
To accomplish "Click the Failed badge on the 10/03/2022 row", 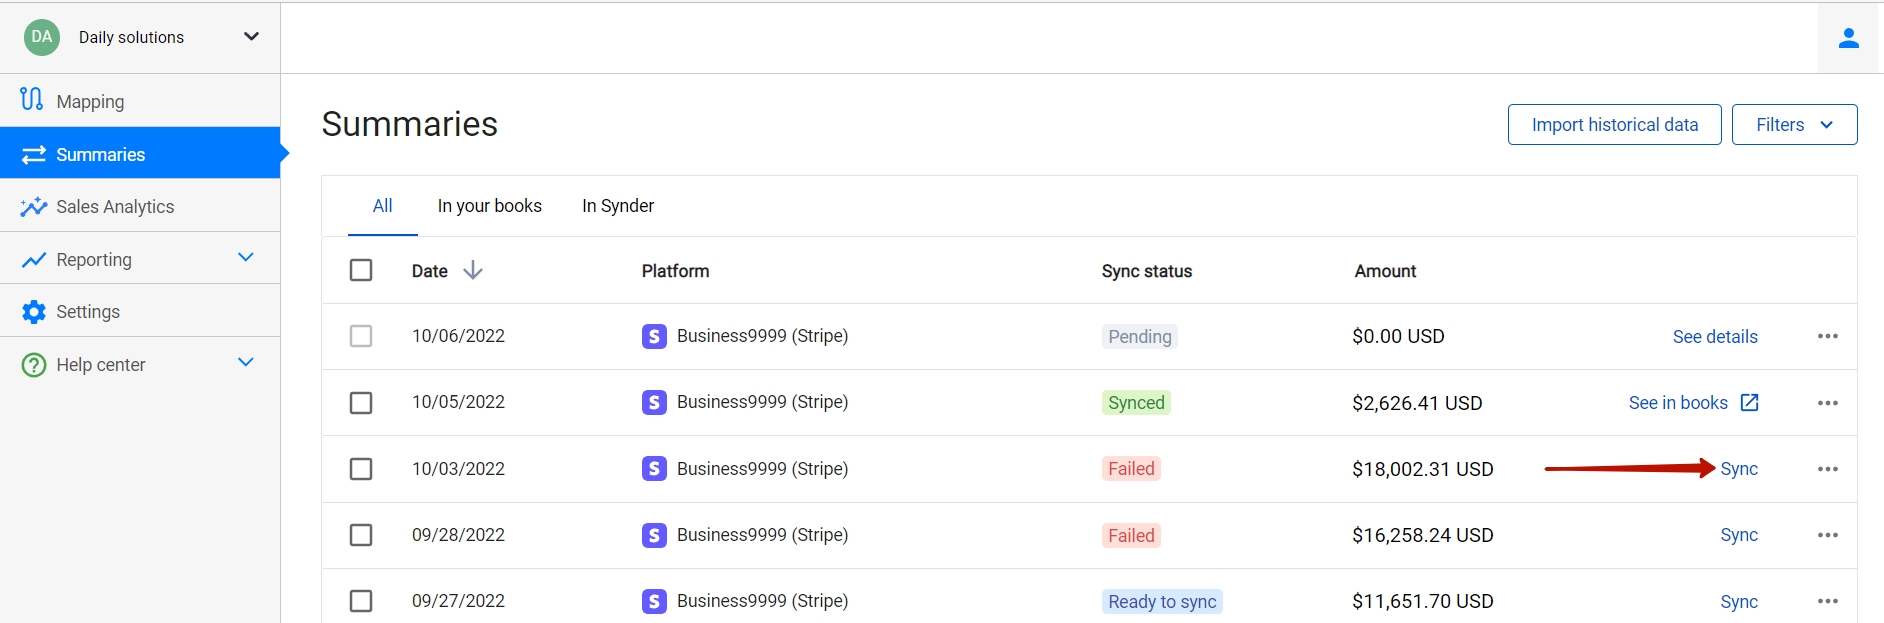I will click(1131, 469).
